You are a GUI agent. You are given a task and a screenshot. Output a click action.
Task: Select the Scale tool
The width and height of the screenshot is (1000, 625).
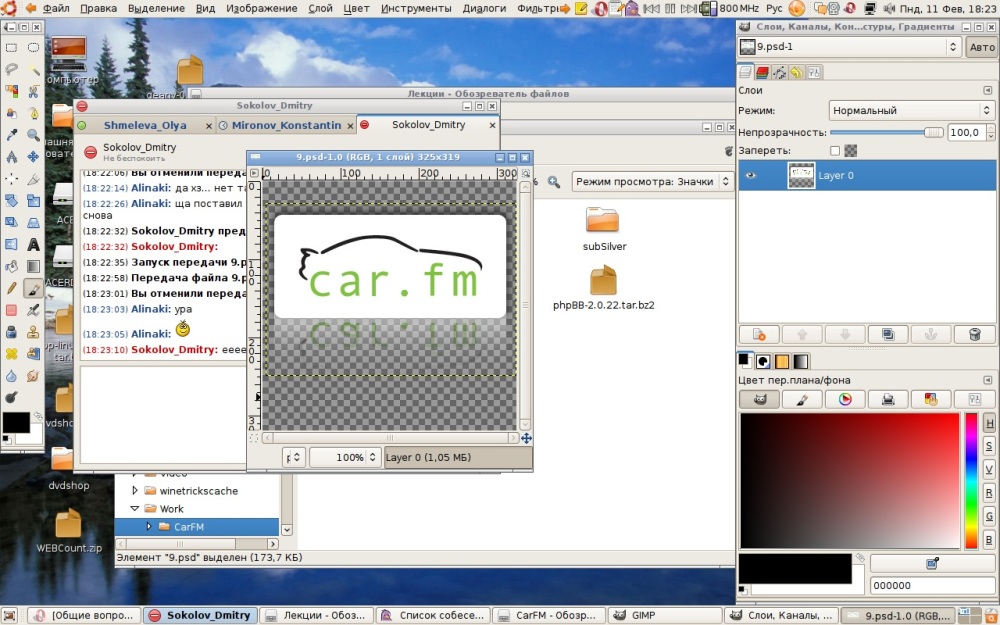[x=33, y=200]
